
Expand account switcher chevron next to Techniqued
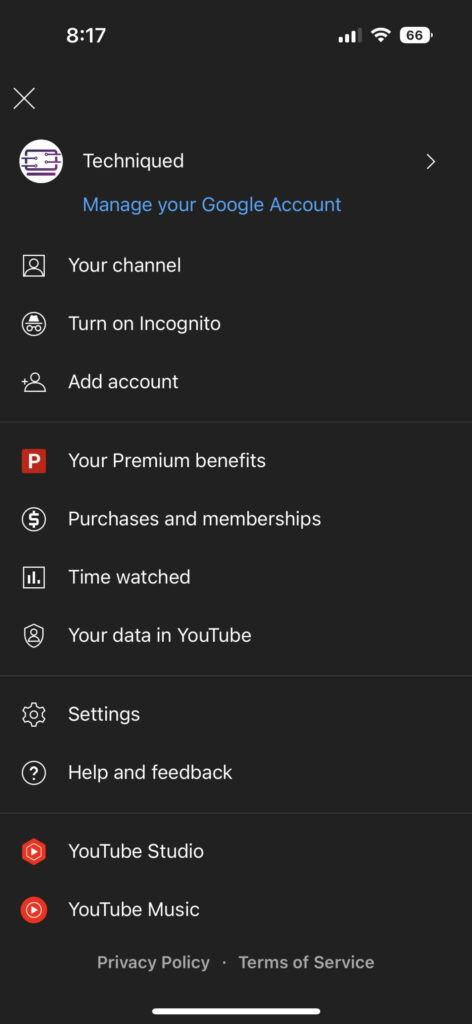click(x=430, y=161)
